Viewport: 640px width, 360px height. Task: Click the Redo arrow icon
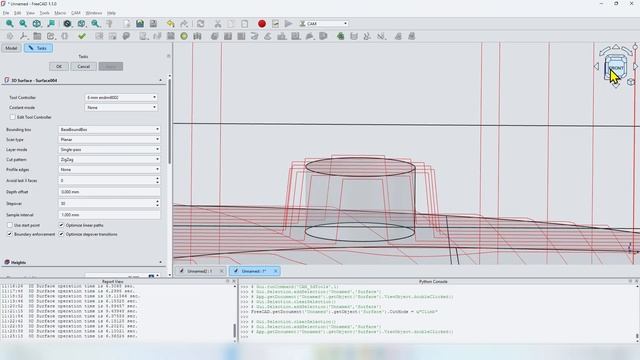coord(184,24)
